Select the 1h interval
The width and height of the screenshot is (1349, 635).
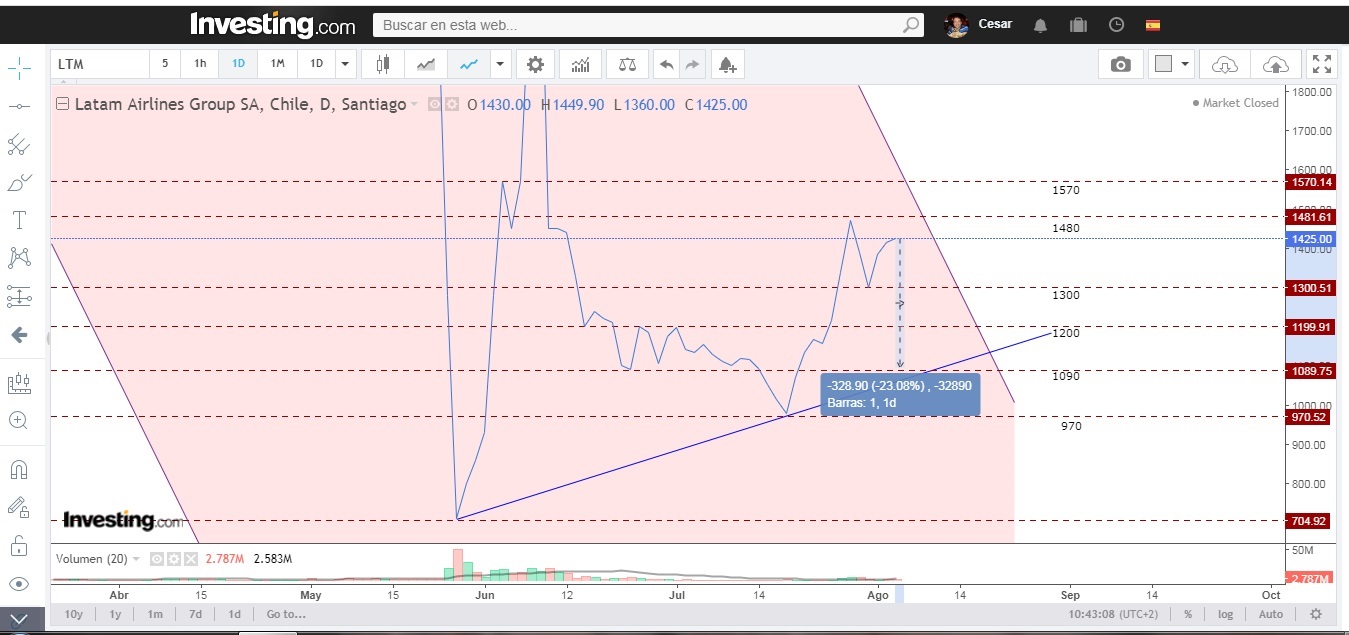[x=200, y=64]
